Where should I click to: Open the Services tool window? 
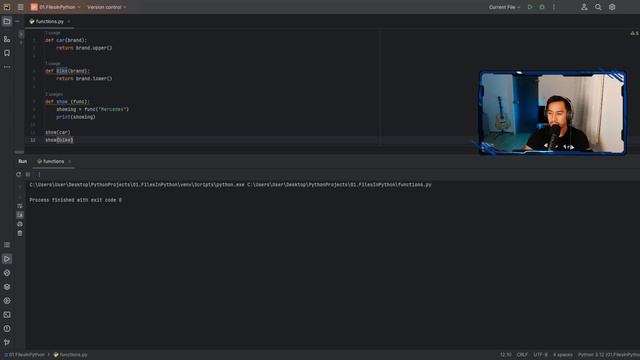pos(7,301)
